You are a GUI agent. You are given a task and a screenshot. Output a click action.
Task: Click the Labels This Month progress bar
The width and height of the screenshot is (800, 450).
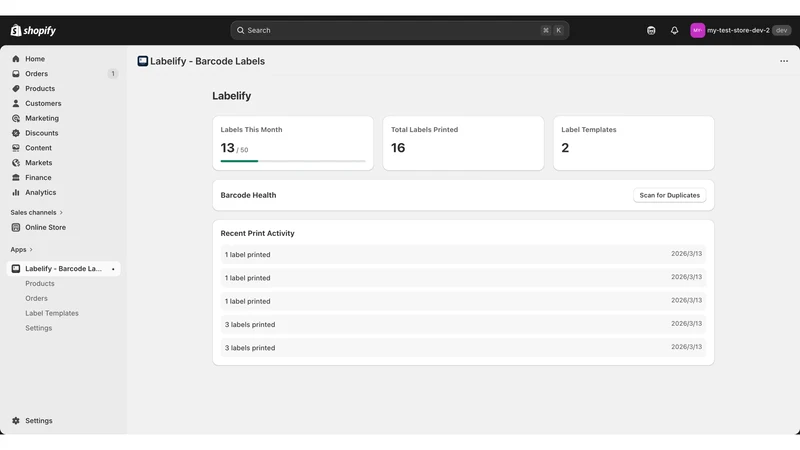coord(293,161)
